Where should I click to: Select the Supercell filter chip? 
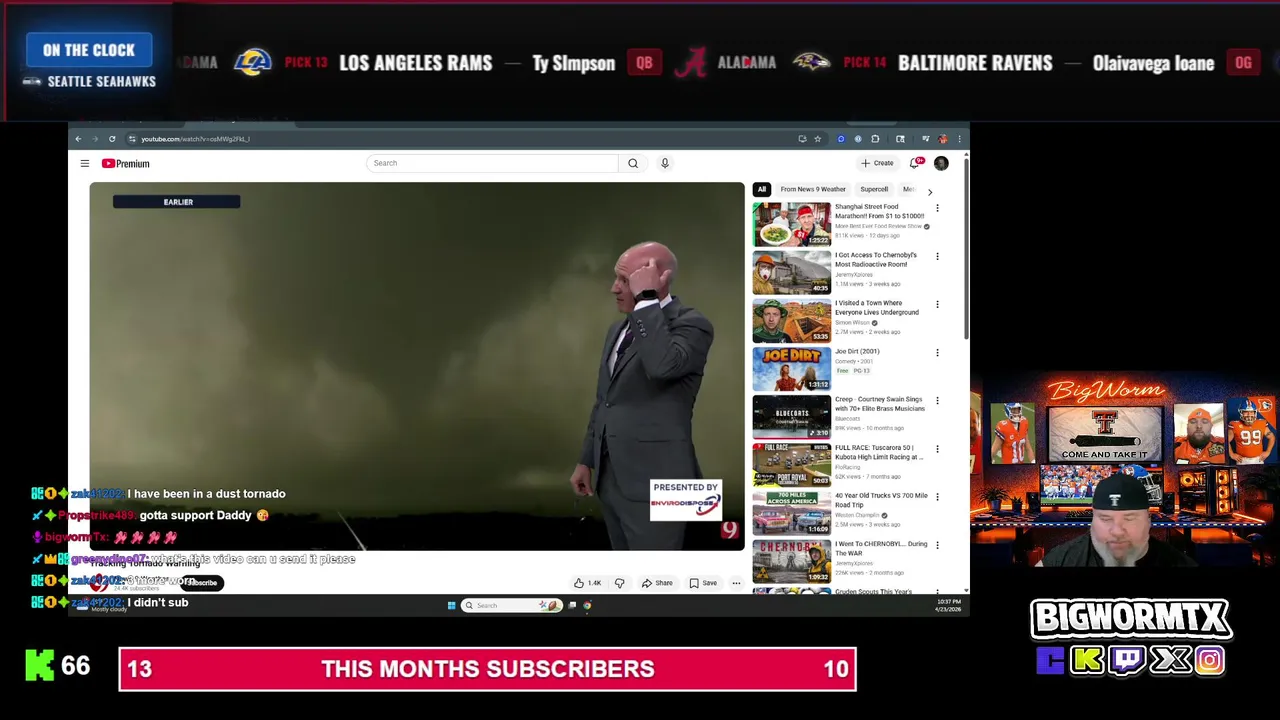coord(874,189)
